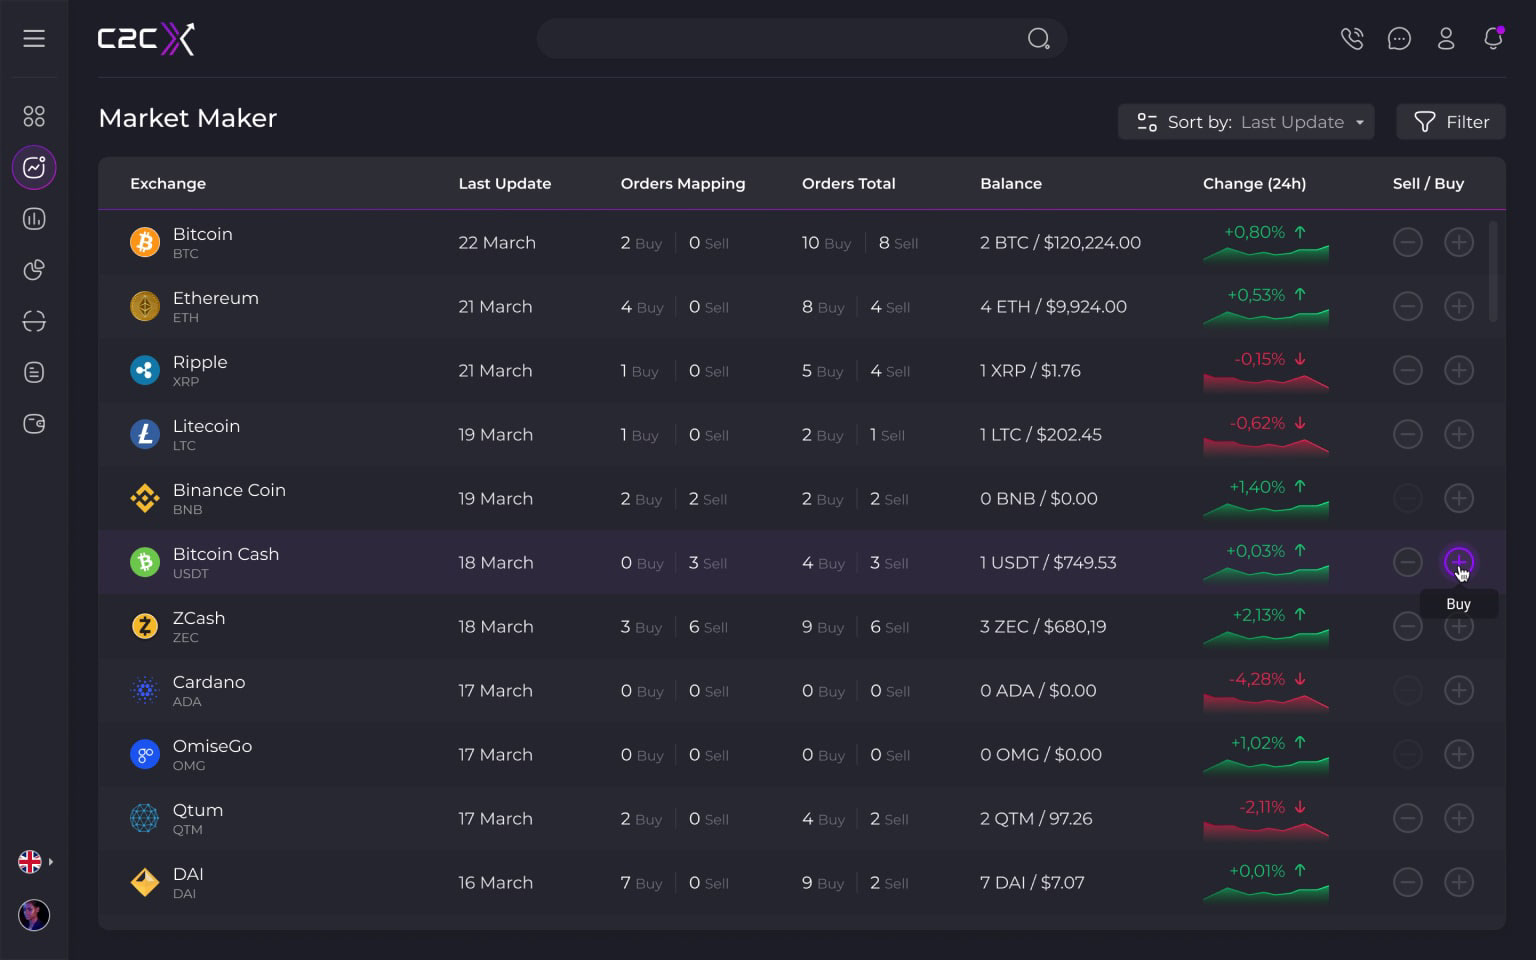This screenshot has width=1536, height=960.
Task: Open the wallet icon in sidebar
Action: tap(34, 424)
